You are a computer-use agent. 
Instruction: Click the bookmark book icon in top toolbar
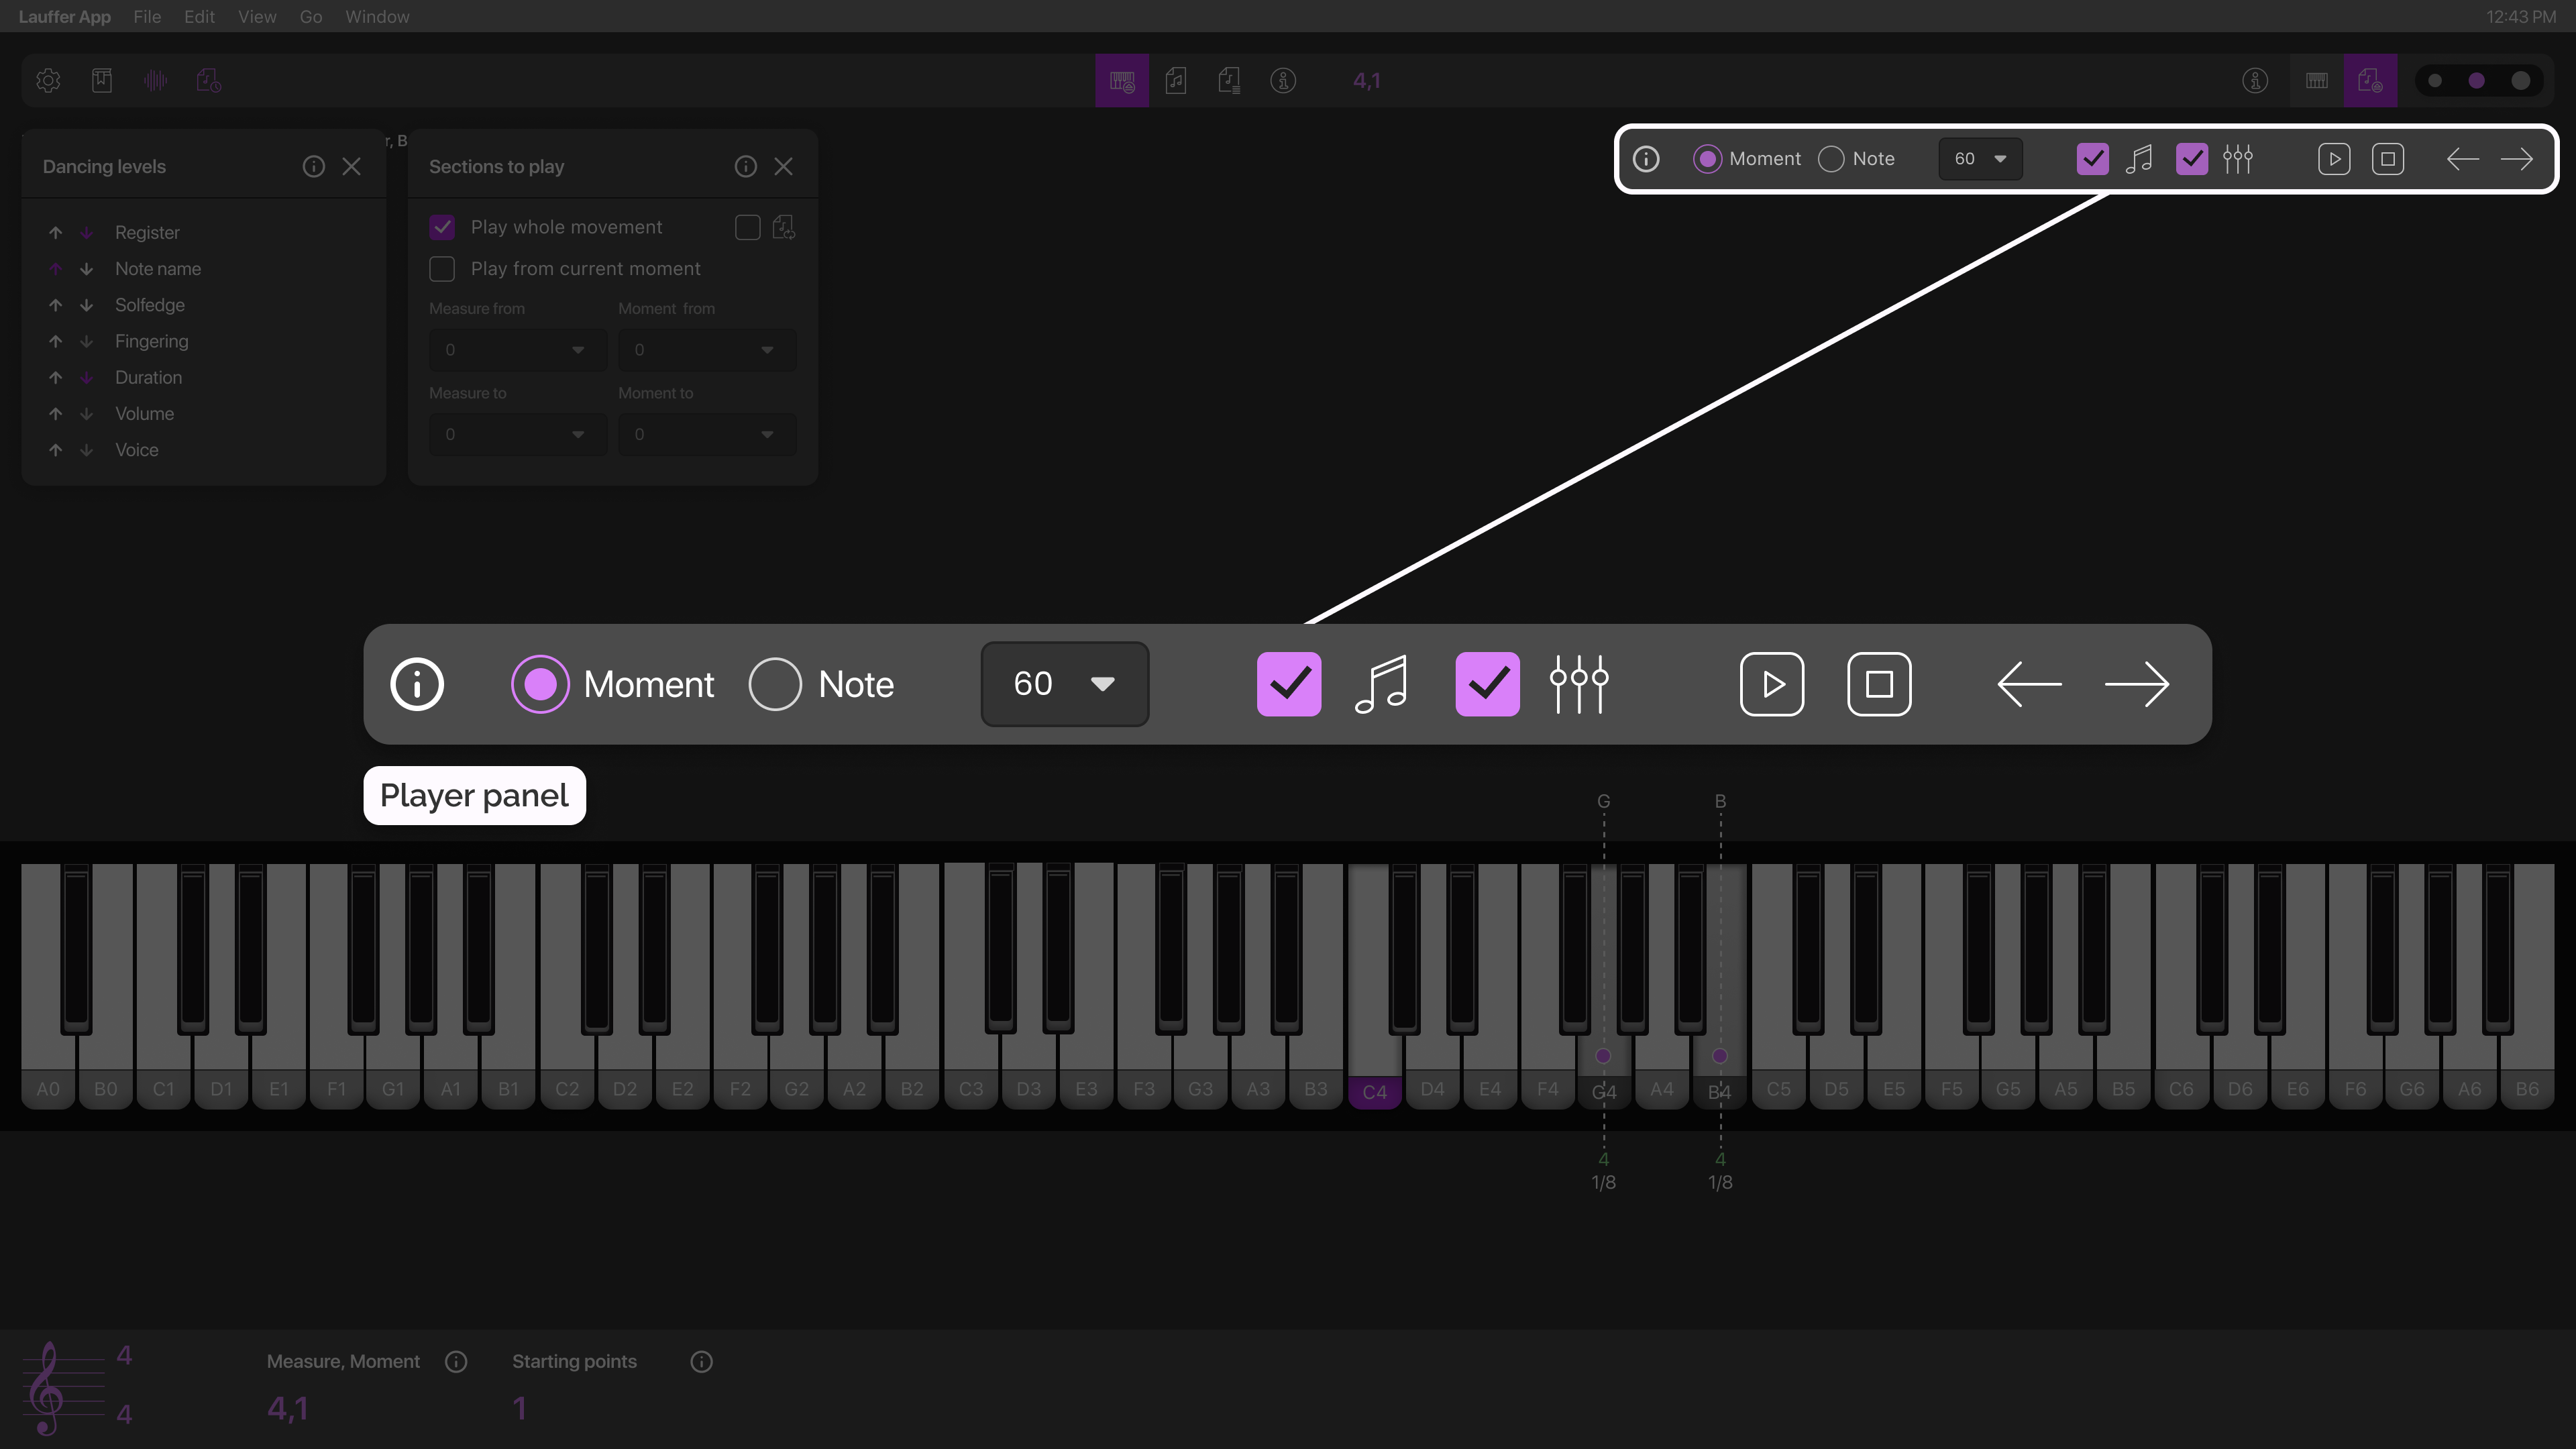102,81
